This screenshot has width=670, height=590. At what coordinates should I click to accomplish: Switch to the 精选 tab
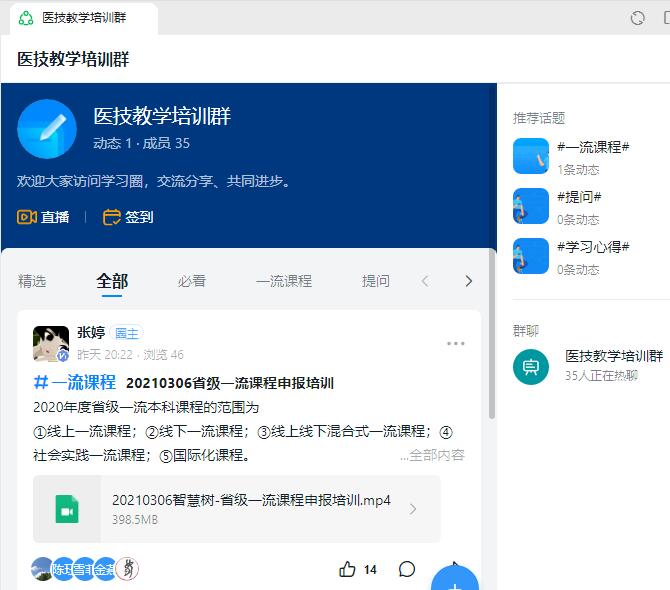32,281
